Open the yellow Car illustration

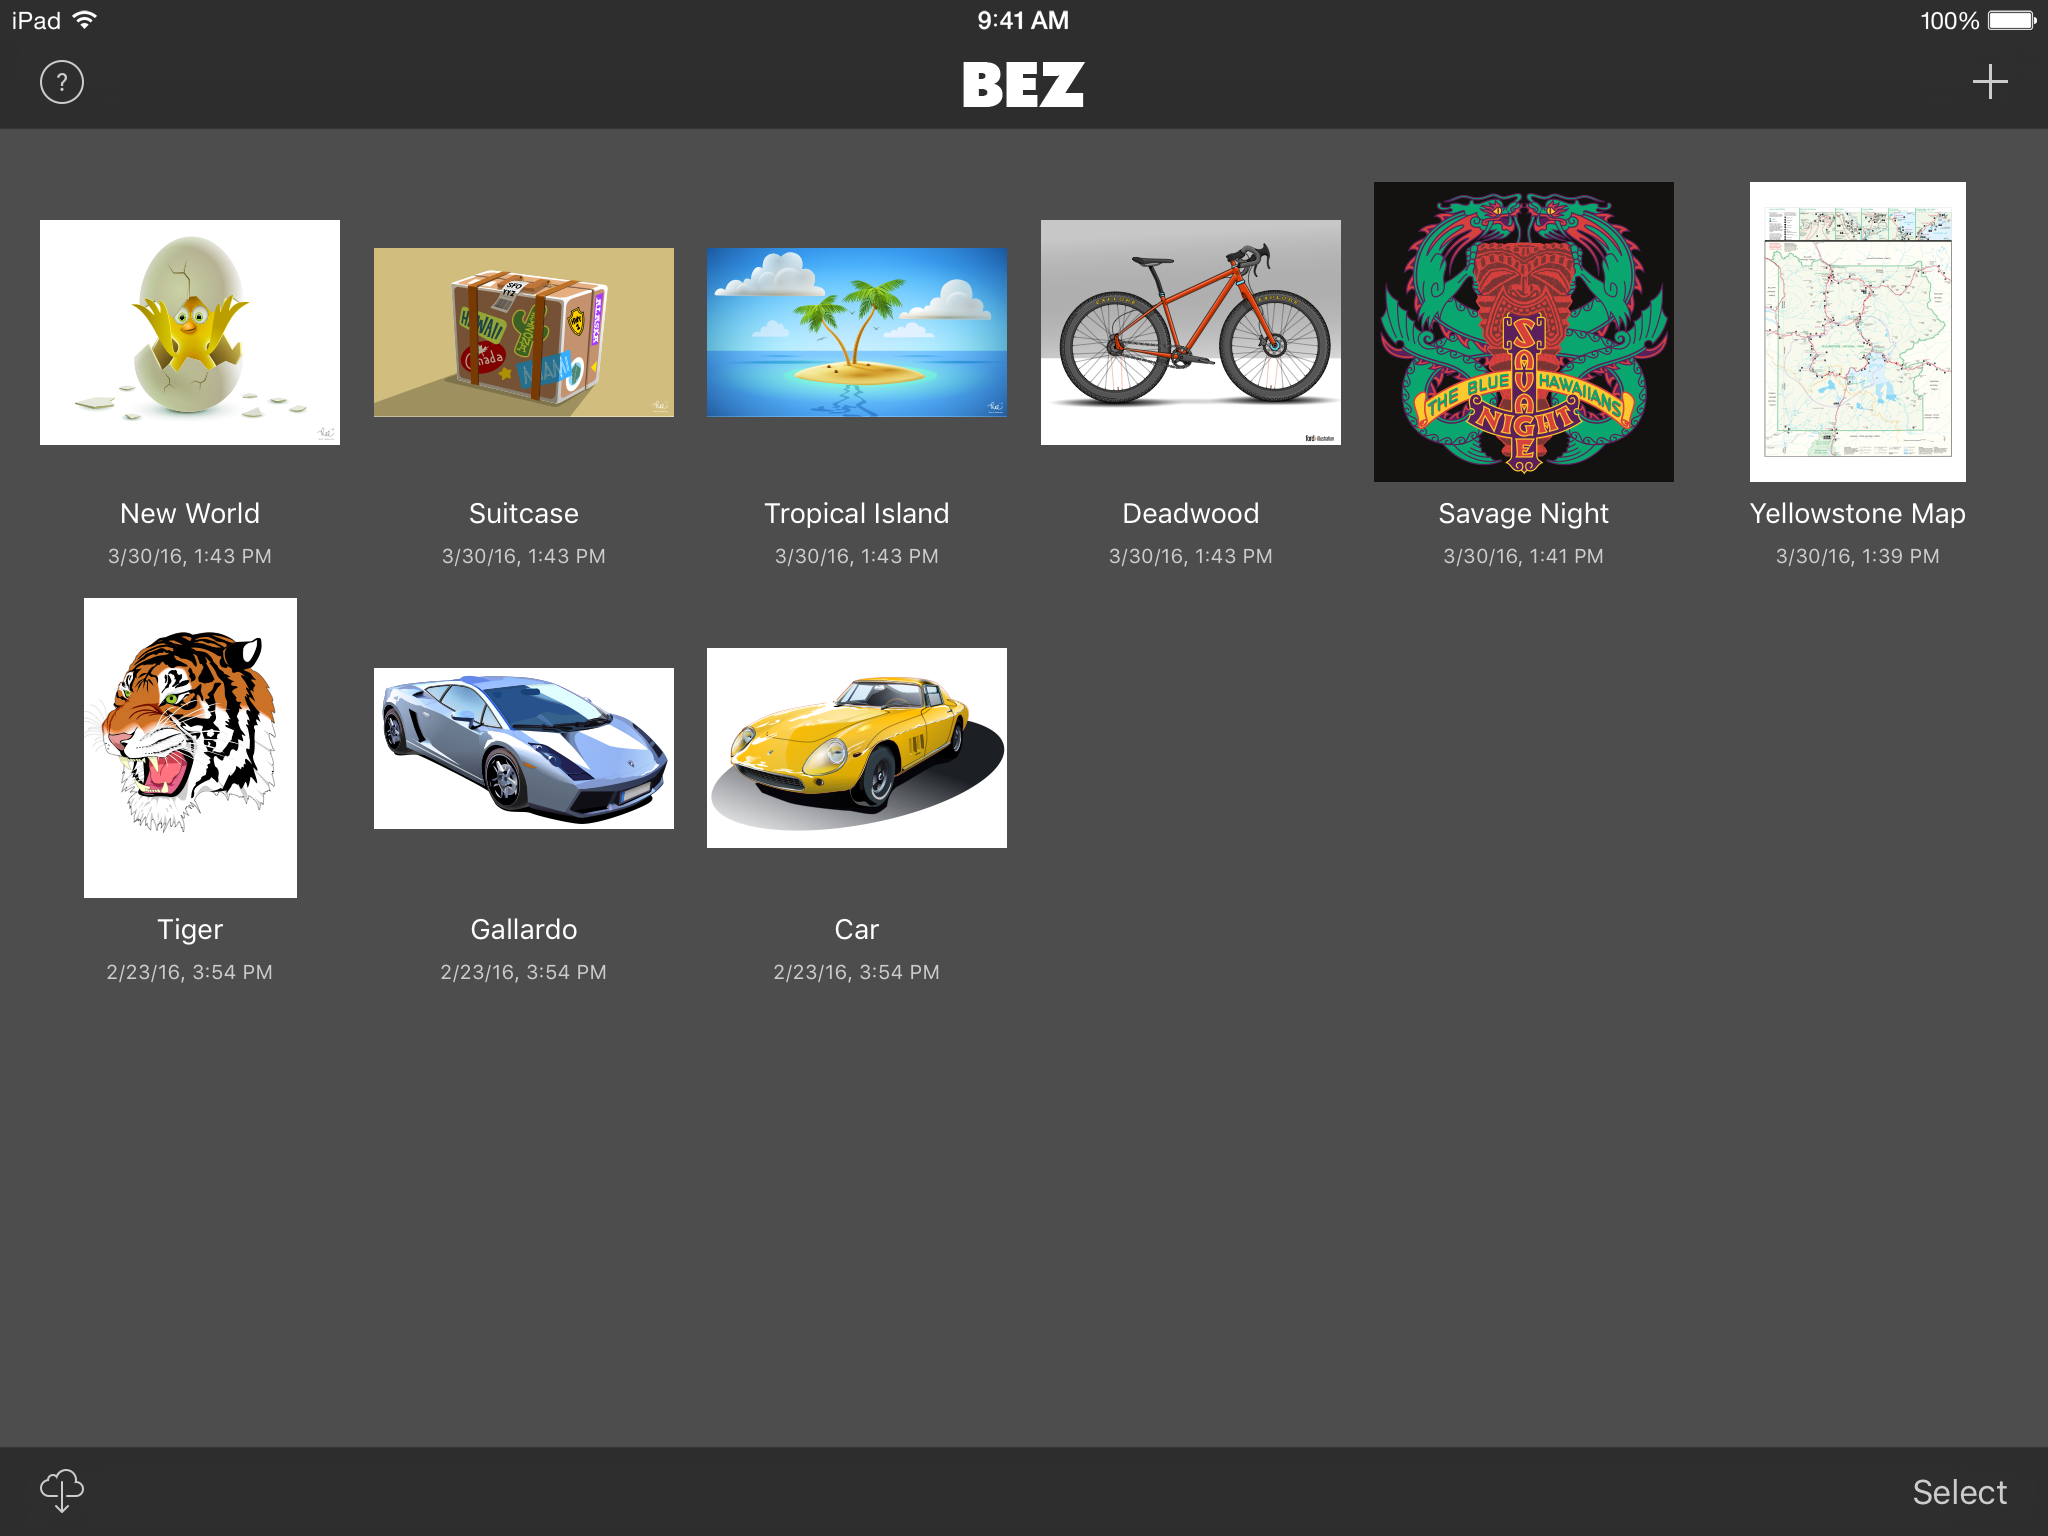[x=857, y=748]
